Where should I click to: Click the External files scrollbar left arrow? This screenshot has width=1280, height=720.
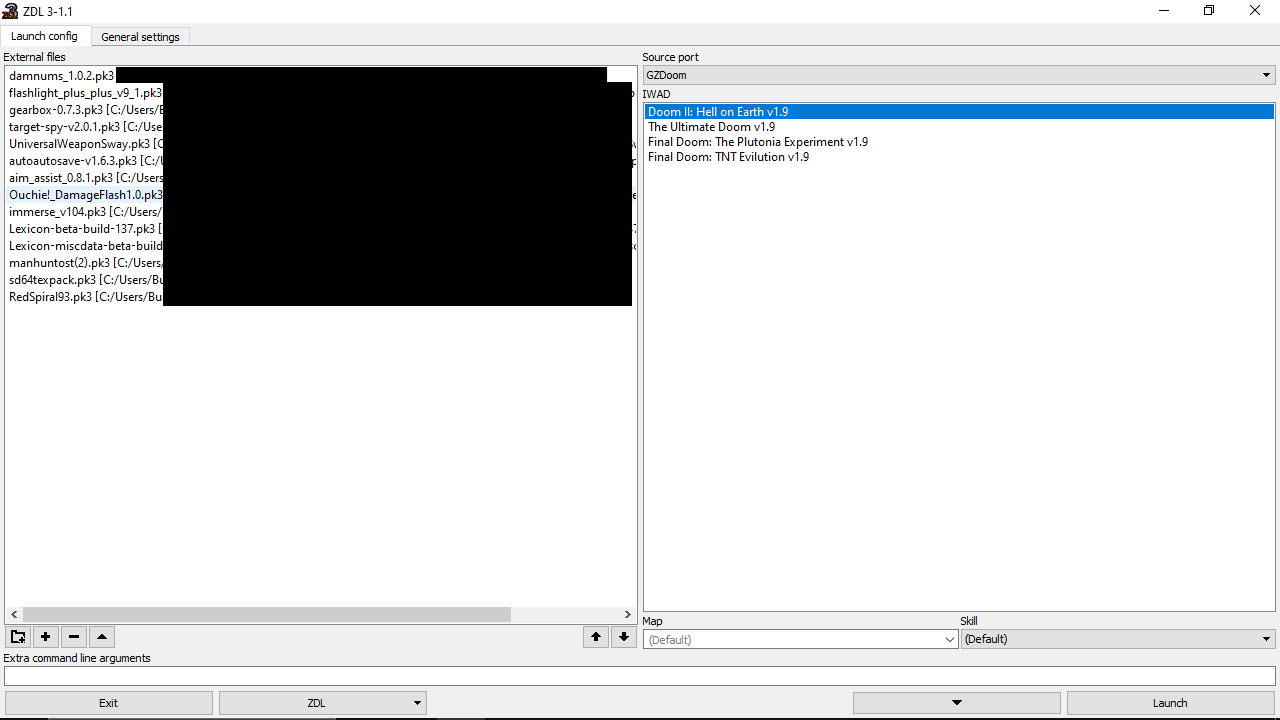click(13, 614)
